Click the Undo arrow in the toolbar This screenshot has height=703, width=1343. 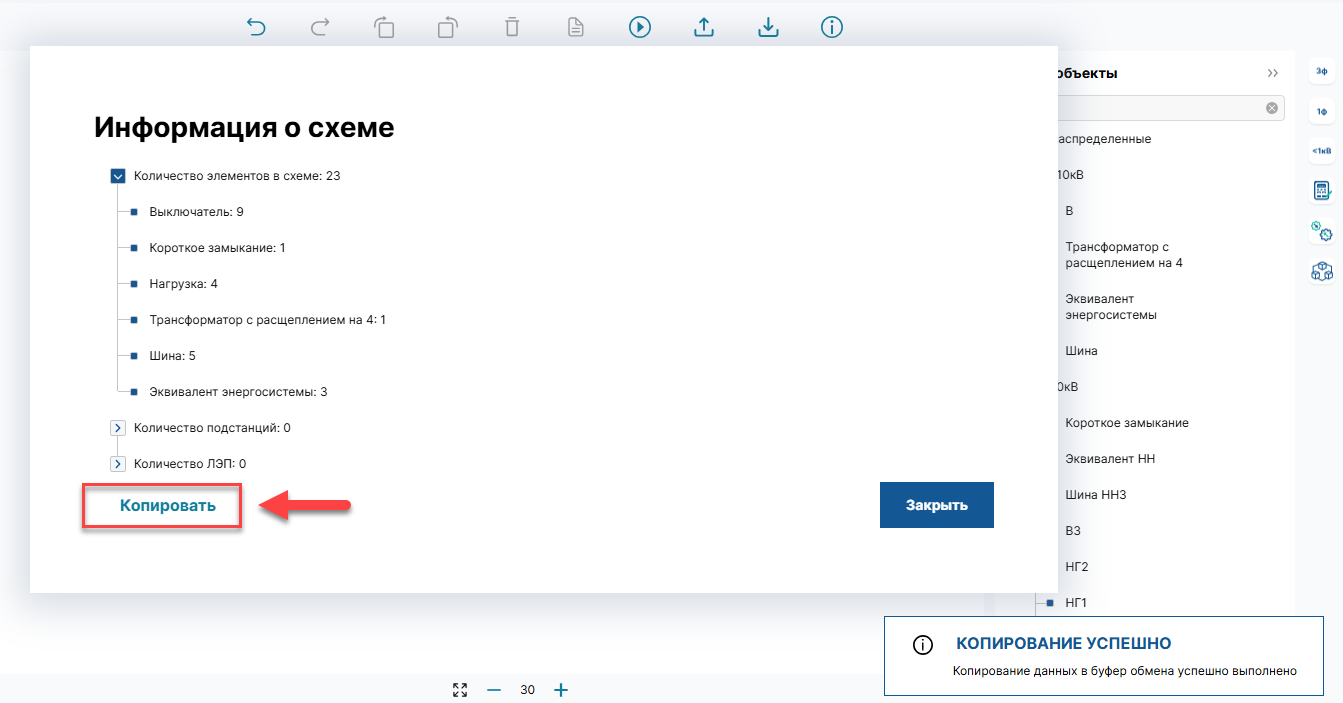click(257, 27)
